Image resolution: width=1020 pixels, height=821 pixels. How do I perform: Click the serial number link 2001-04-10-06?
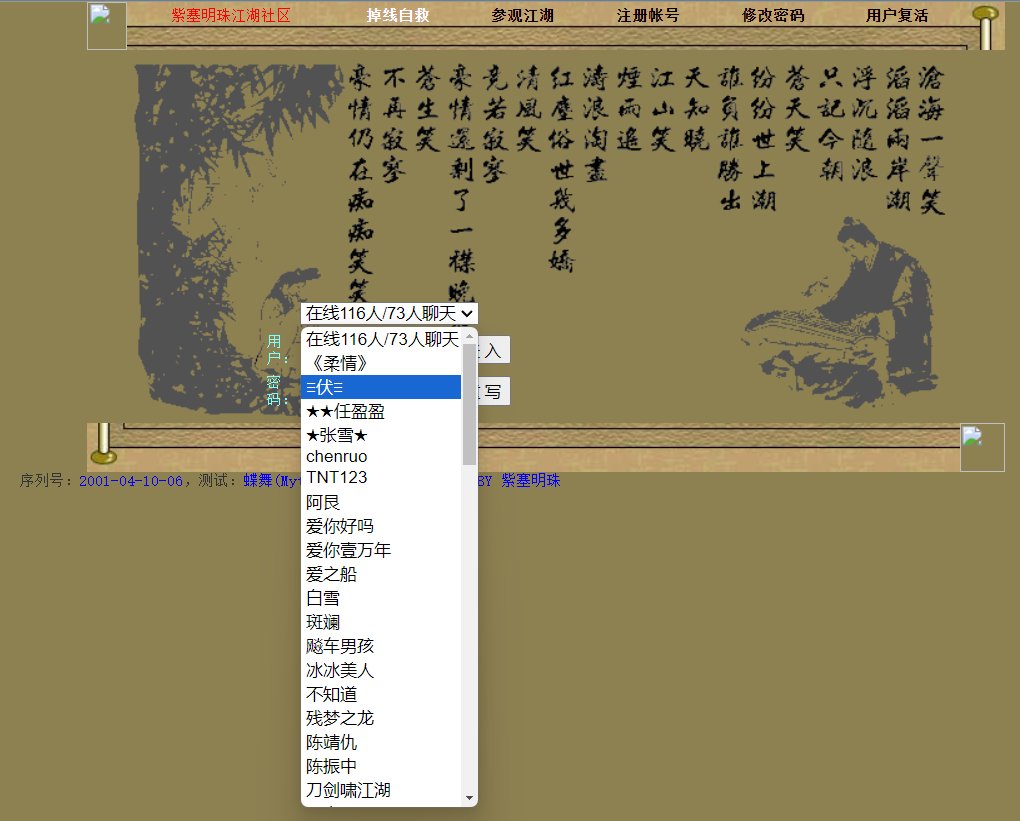coord(131,481)
